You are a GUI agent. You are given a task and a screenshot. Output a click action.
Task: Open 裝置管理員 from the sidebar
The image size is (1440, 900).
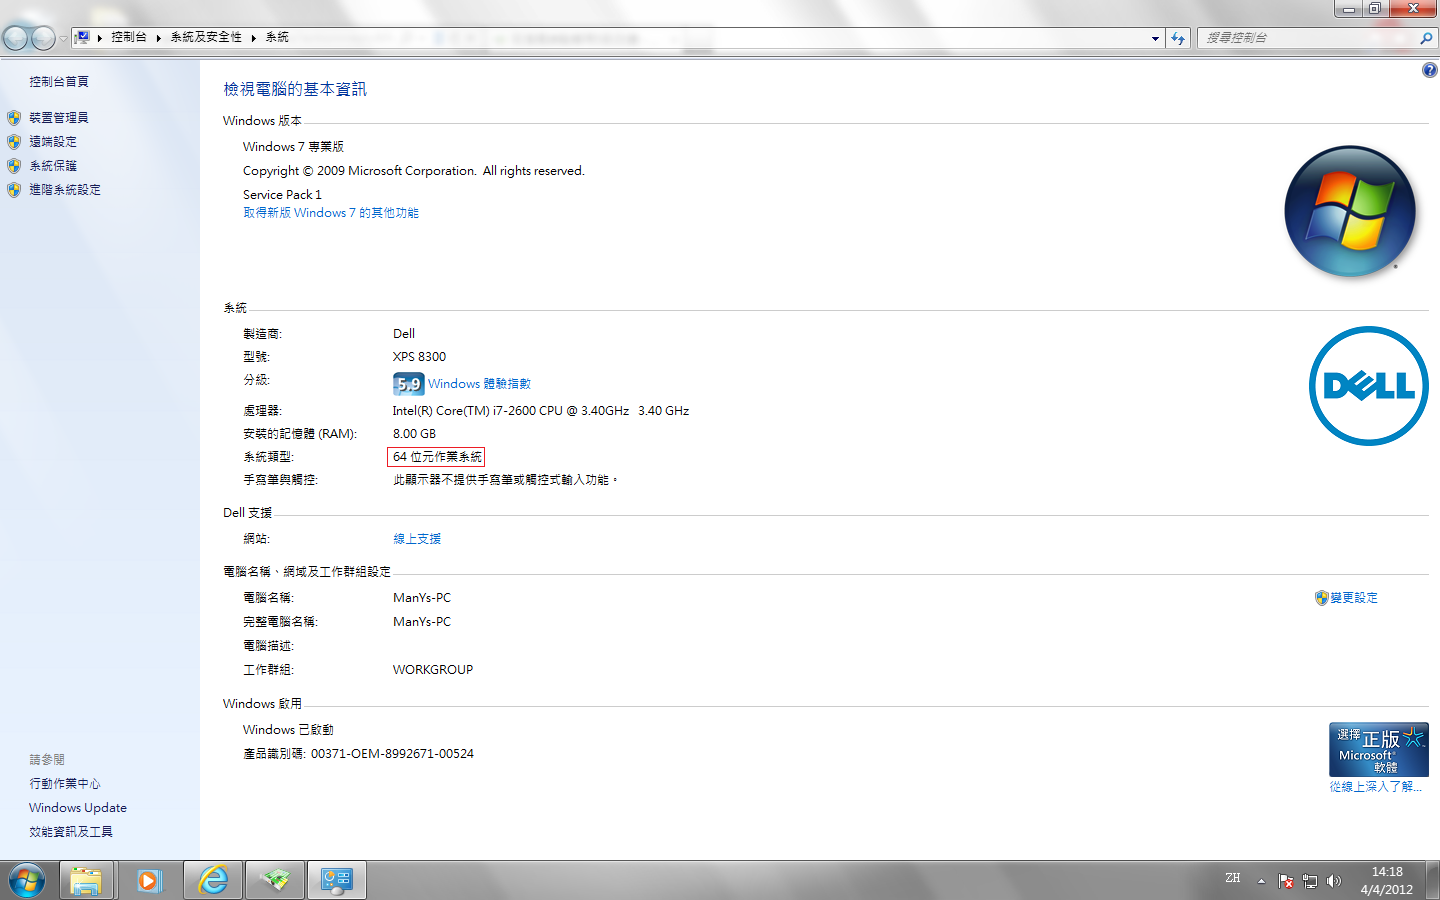(x=59, y=118)
